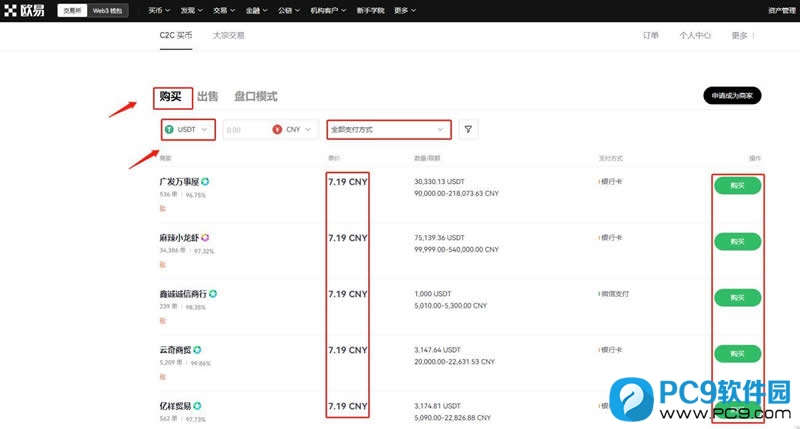Switch to 购买 tab
Image resolution: width=800 pixels, height=429 pixels.
coord(170,96)
